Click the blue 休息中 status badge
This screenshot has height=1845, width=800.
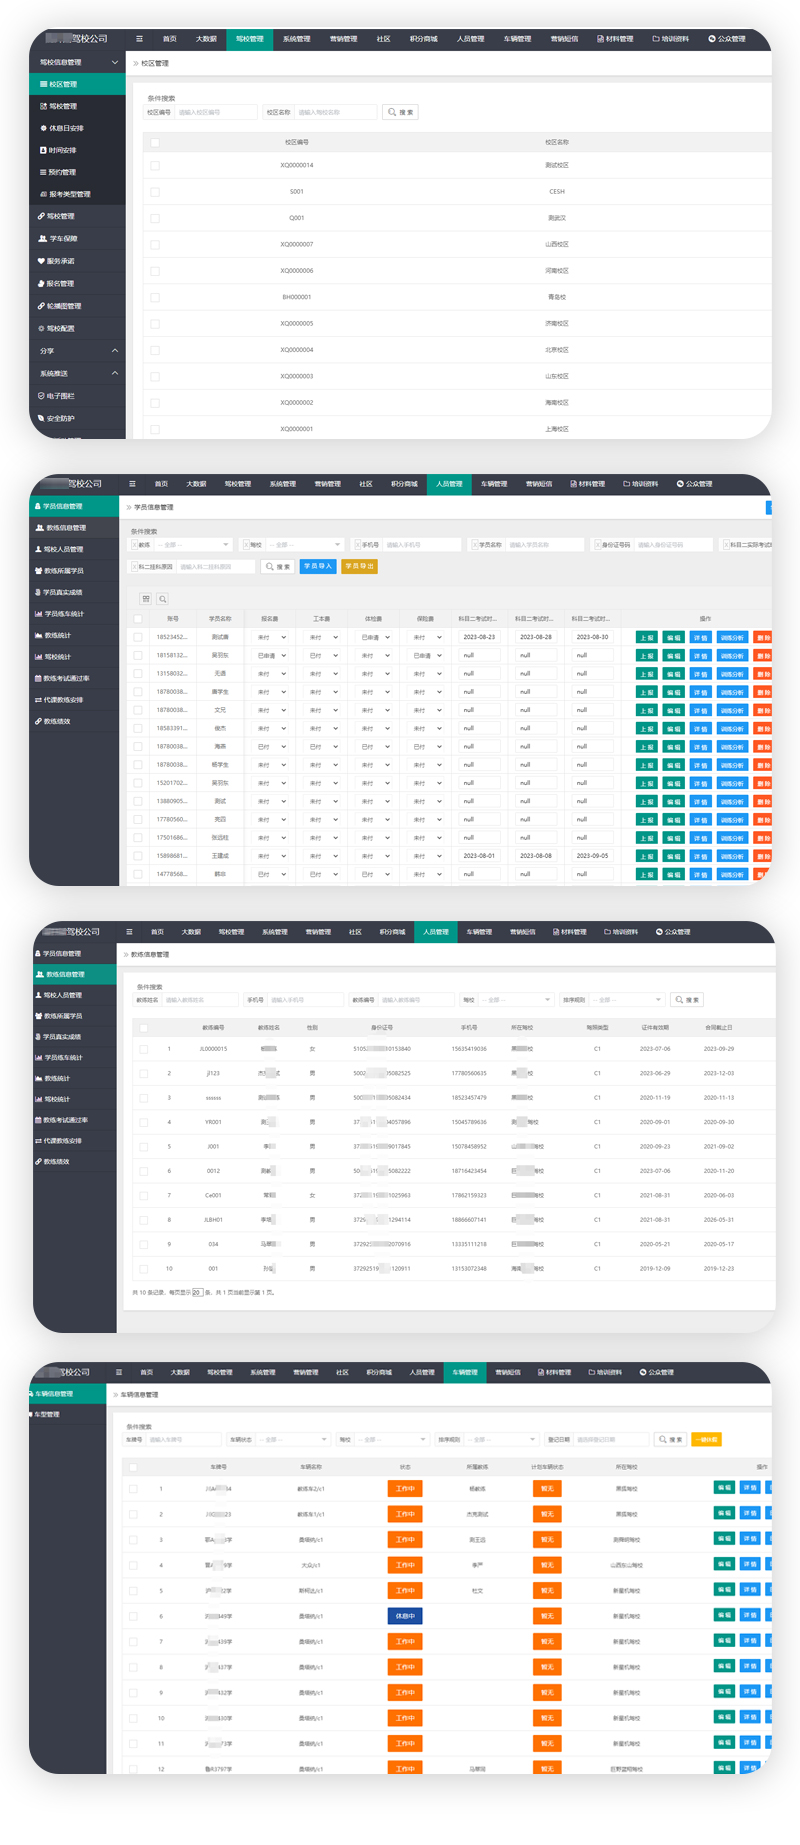[405, 1616]
